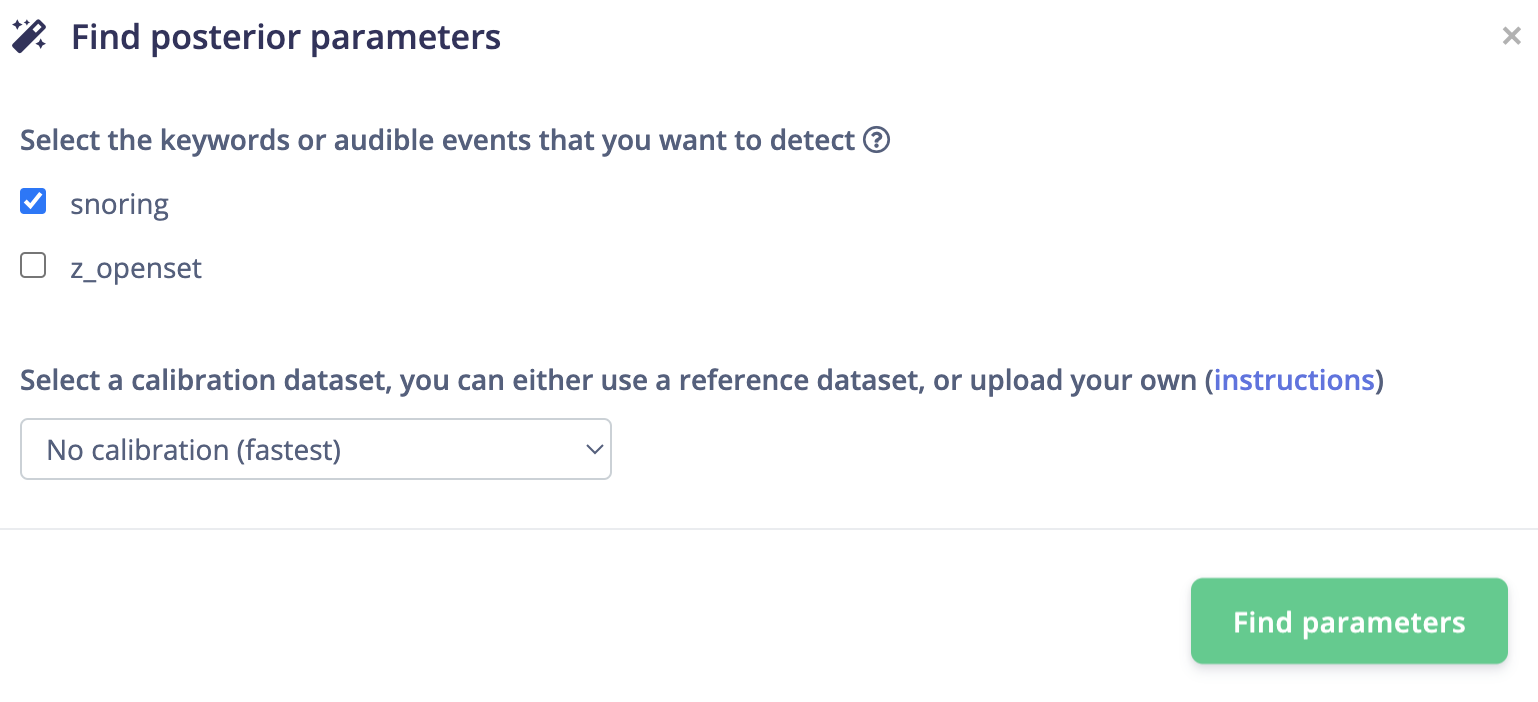1538x702 pixels.
Task: Enable the z_openset checkbox
Action: click(x=33, y=266)
